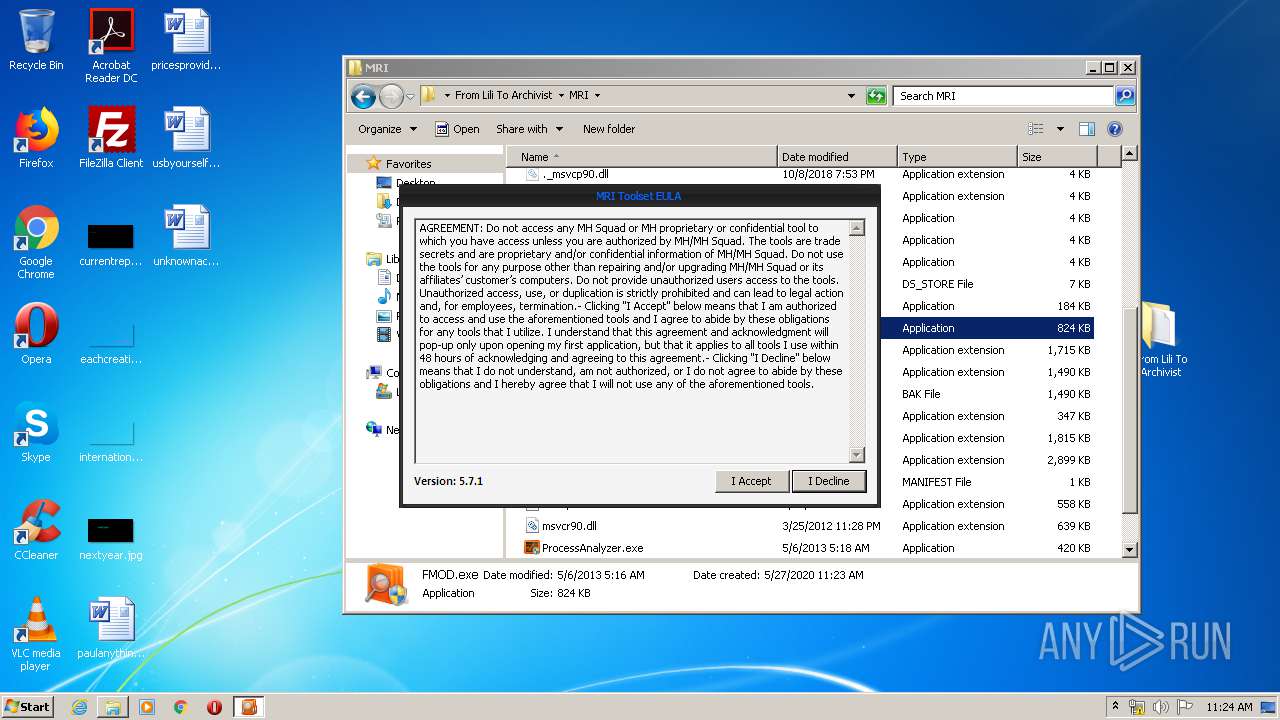
Task: Sort files by Size column
Action: tap(1057, 157)
